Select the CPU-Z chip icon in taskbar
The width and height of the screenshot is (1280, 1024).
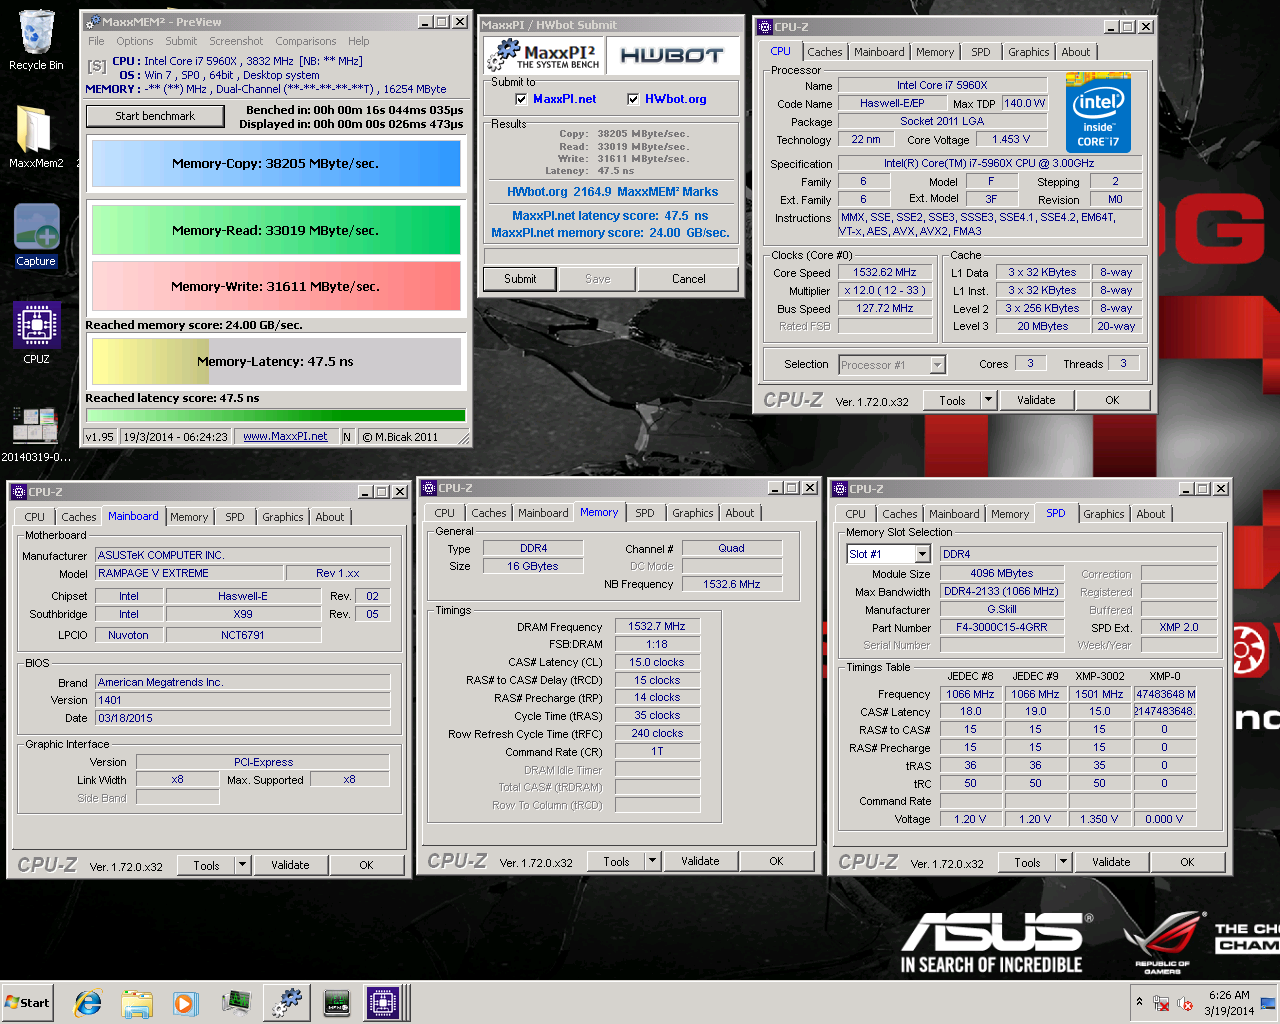point(383,1002)
